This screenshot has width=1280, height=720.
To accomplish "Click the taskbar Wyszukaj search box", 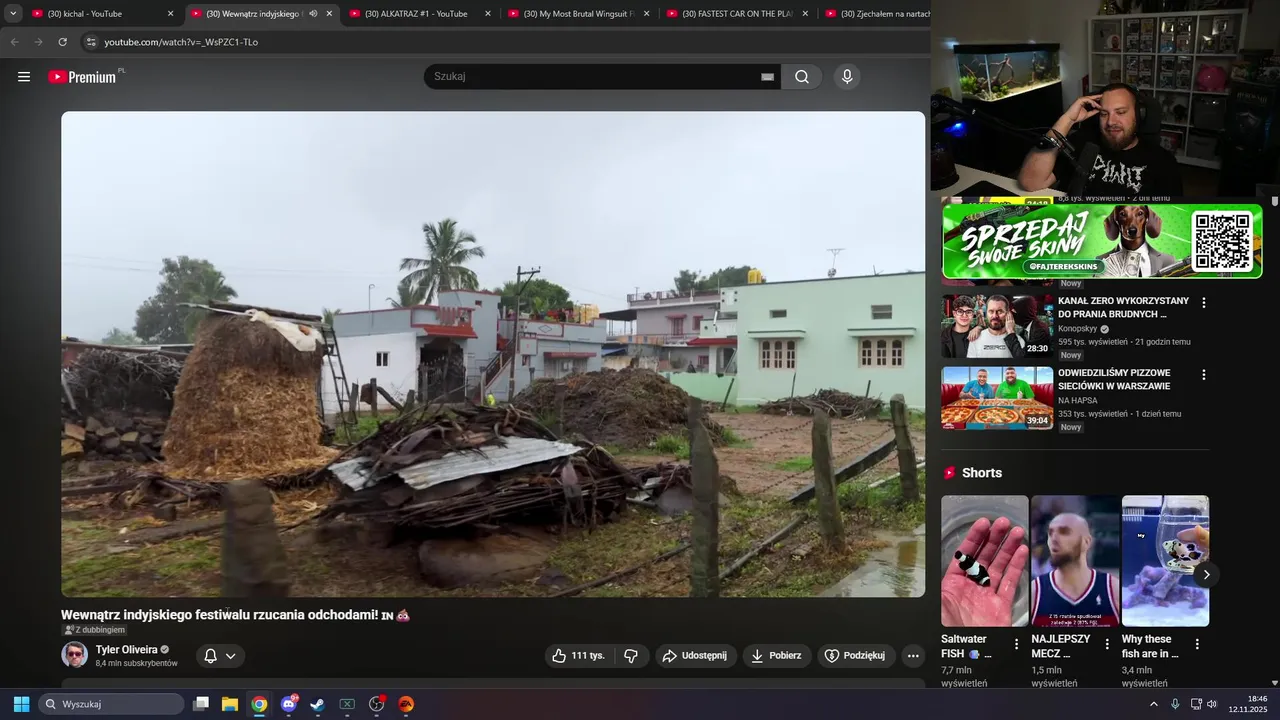I will click(112, 704).
